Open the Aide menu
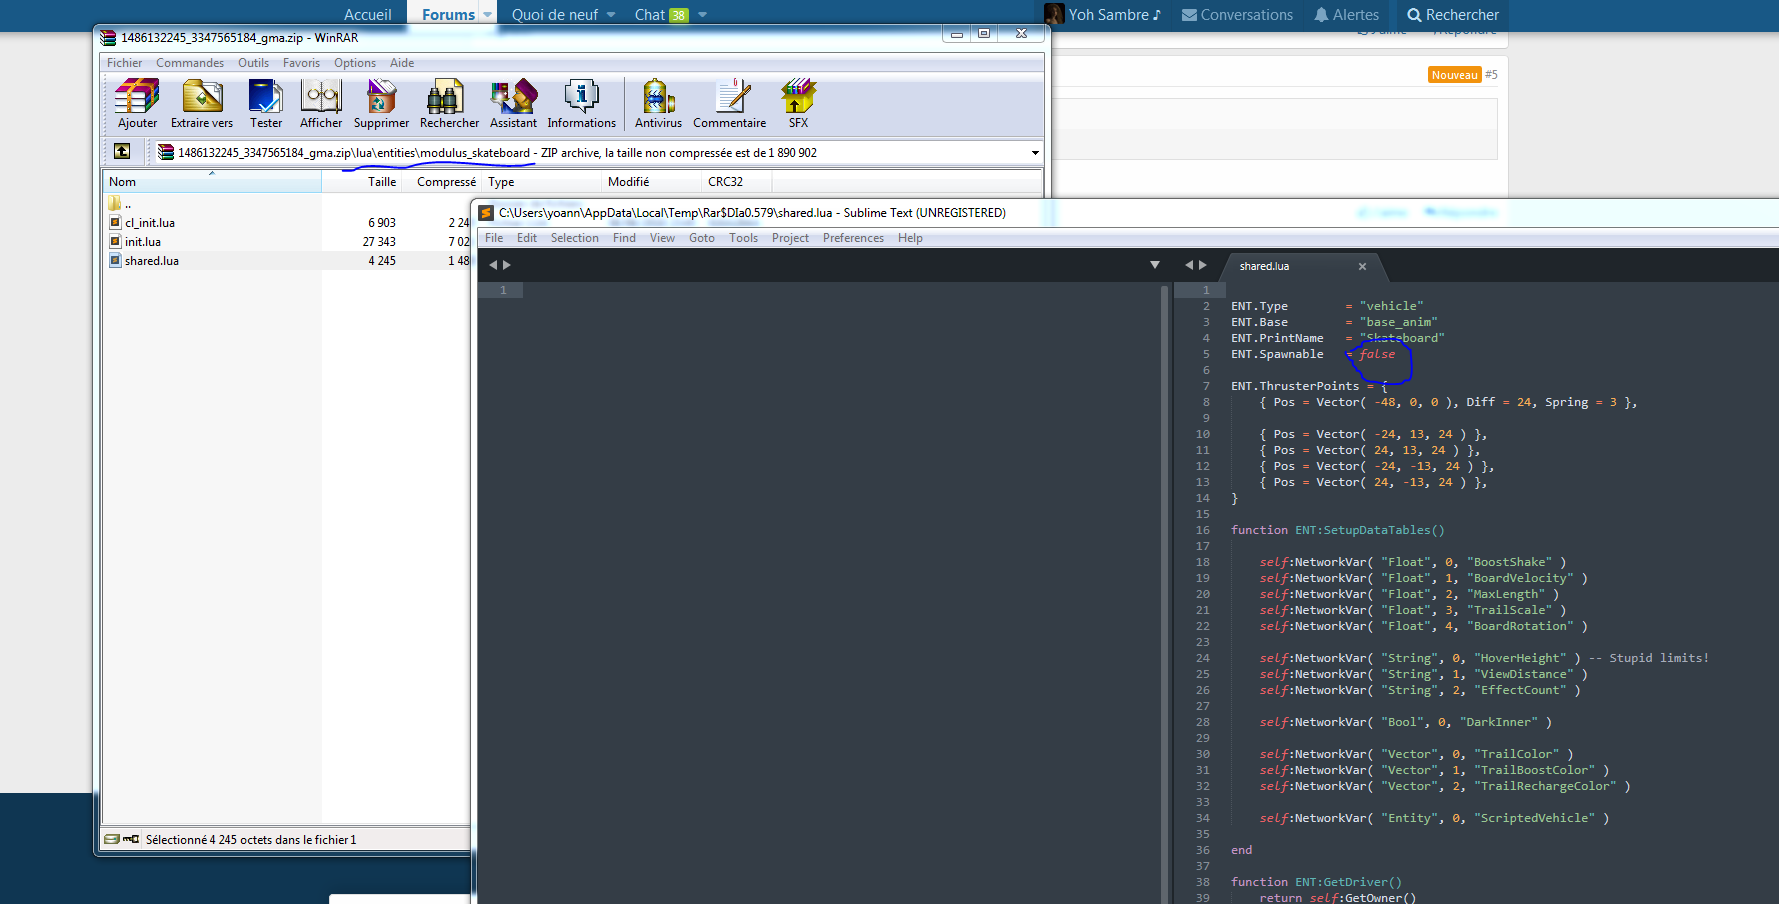 click(402, 63)
